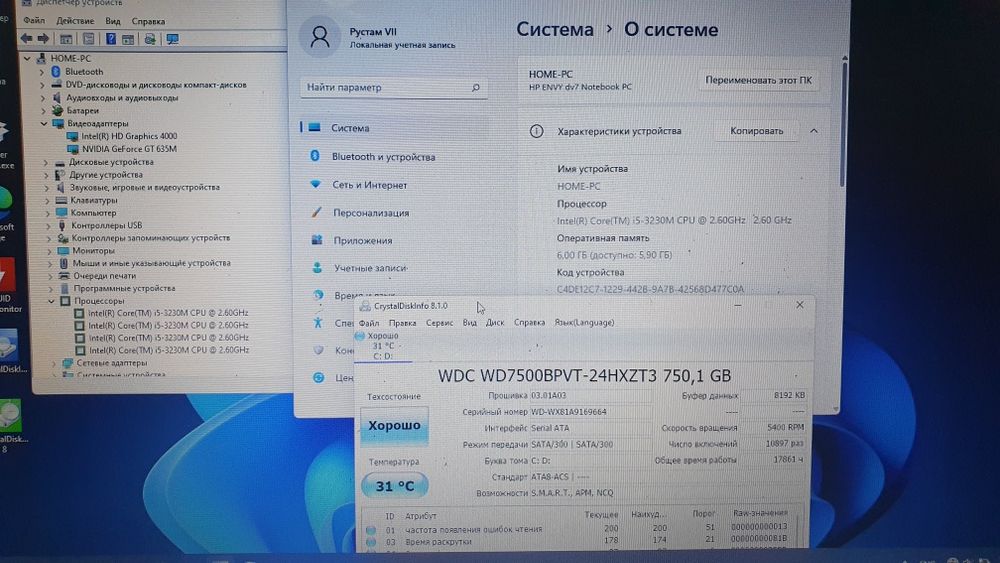Select Мониторы tree row
Image resolution: width=1000 pixels, height=563 pixels.
coord(93,251)
